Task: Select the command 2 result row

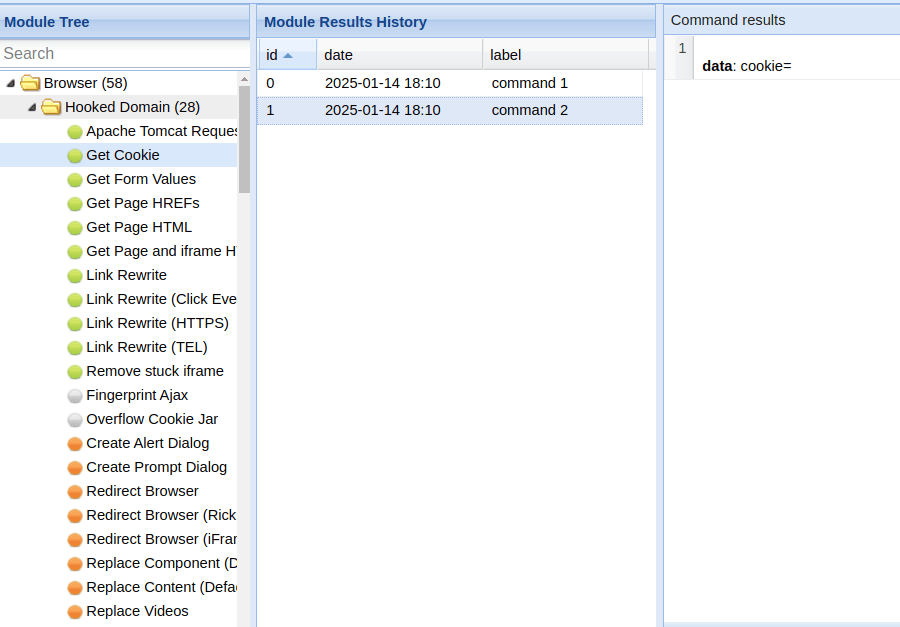Action: 450,110
